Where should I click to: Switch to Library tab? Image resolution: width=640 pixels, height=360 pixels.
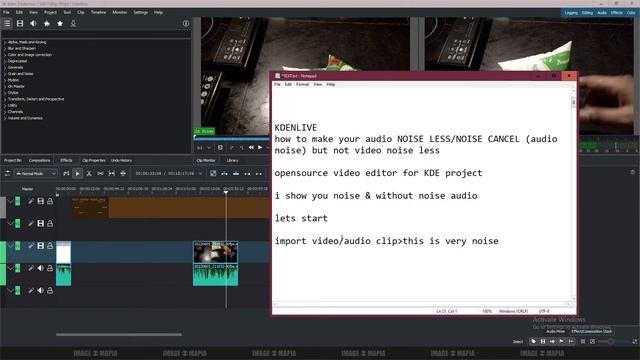click(232, 160)
